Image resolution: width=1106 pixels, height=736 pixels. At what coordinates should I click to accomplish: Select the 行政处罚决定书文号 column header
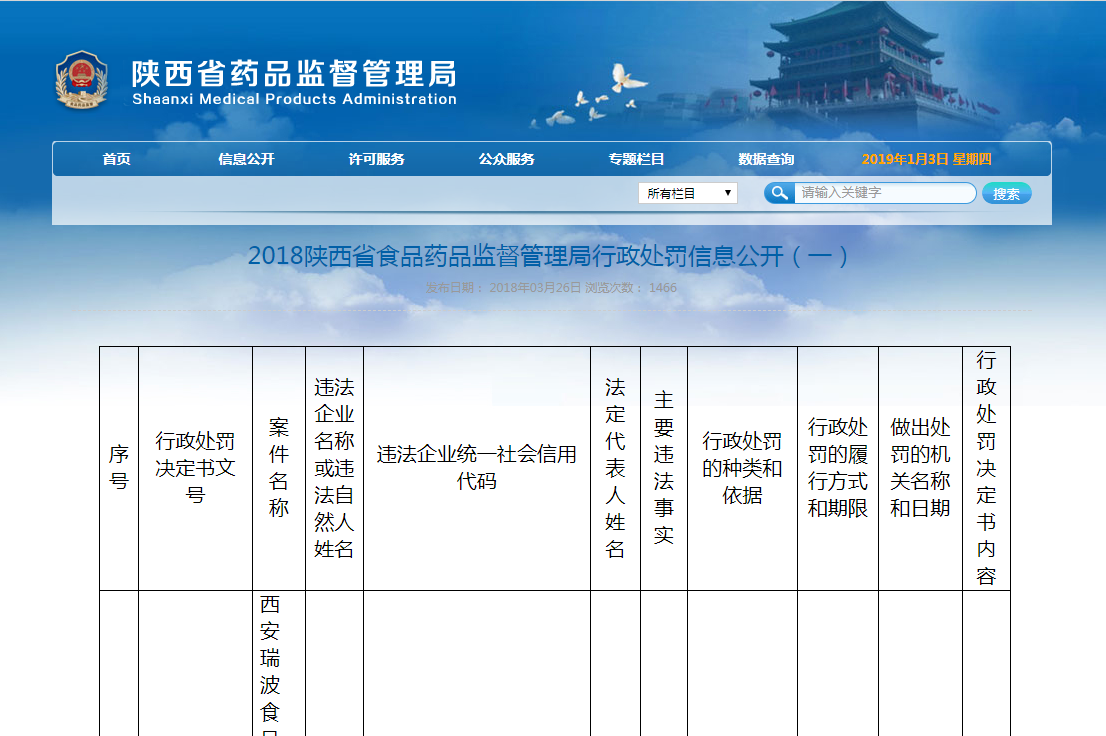click(195, 468)
